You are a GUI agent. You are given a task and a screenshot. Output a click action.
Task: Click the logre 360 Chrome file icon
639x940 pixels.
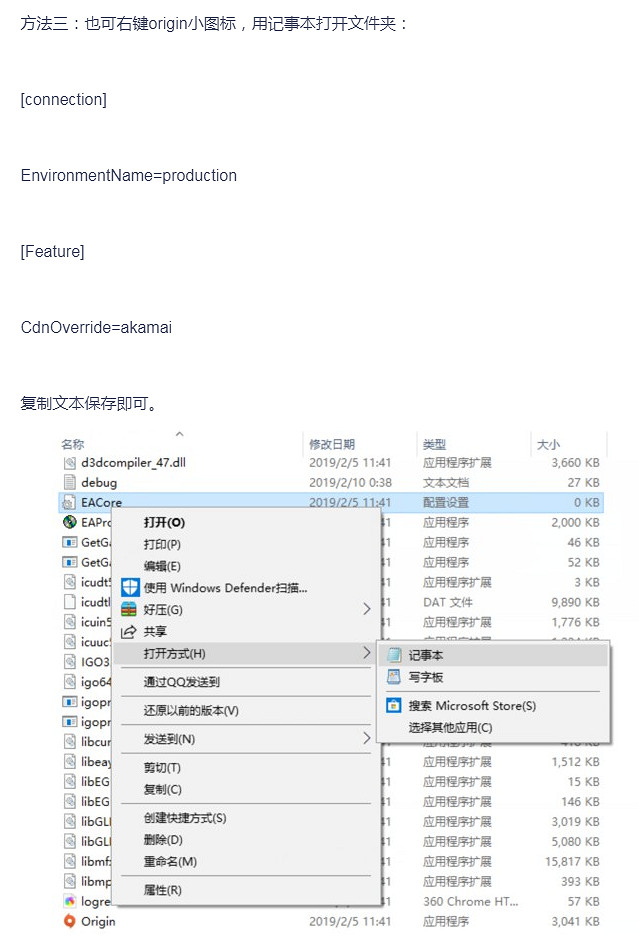click(x=69, y=901)
